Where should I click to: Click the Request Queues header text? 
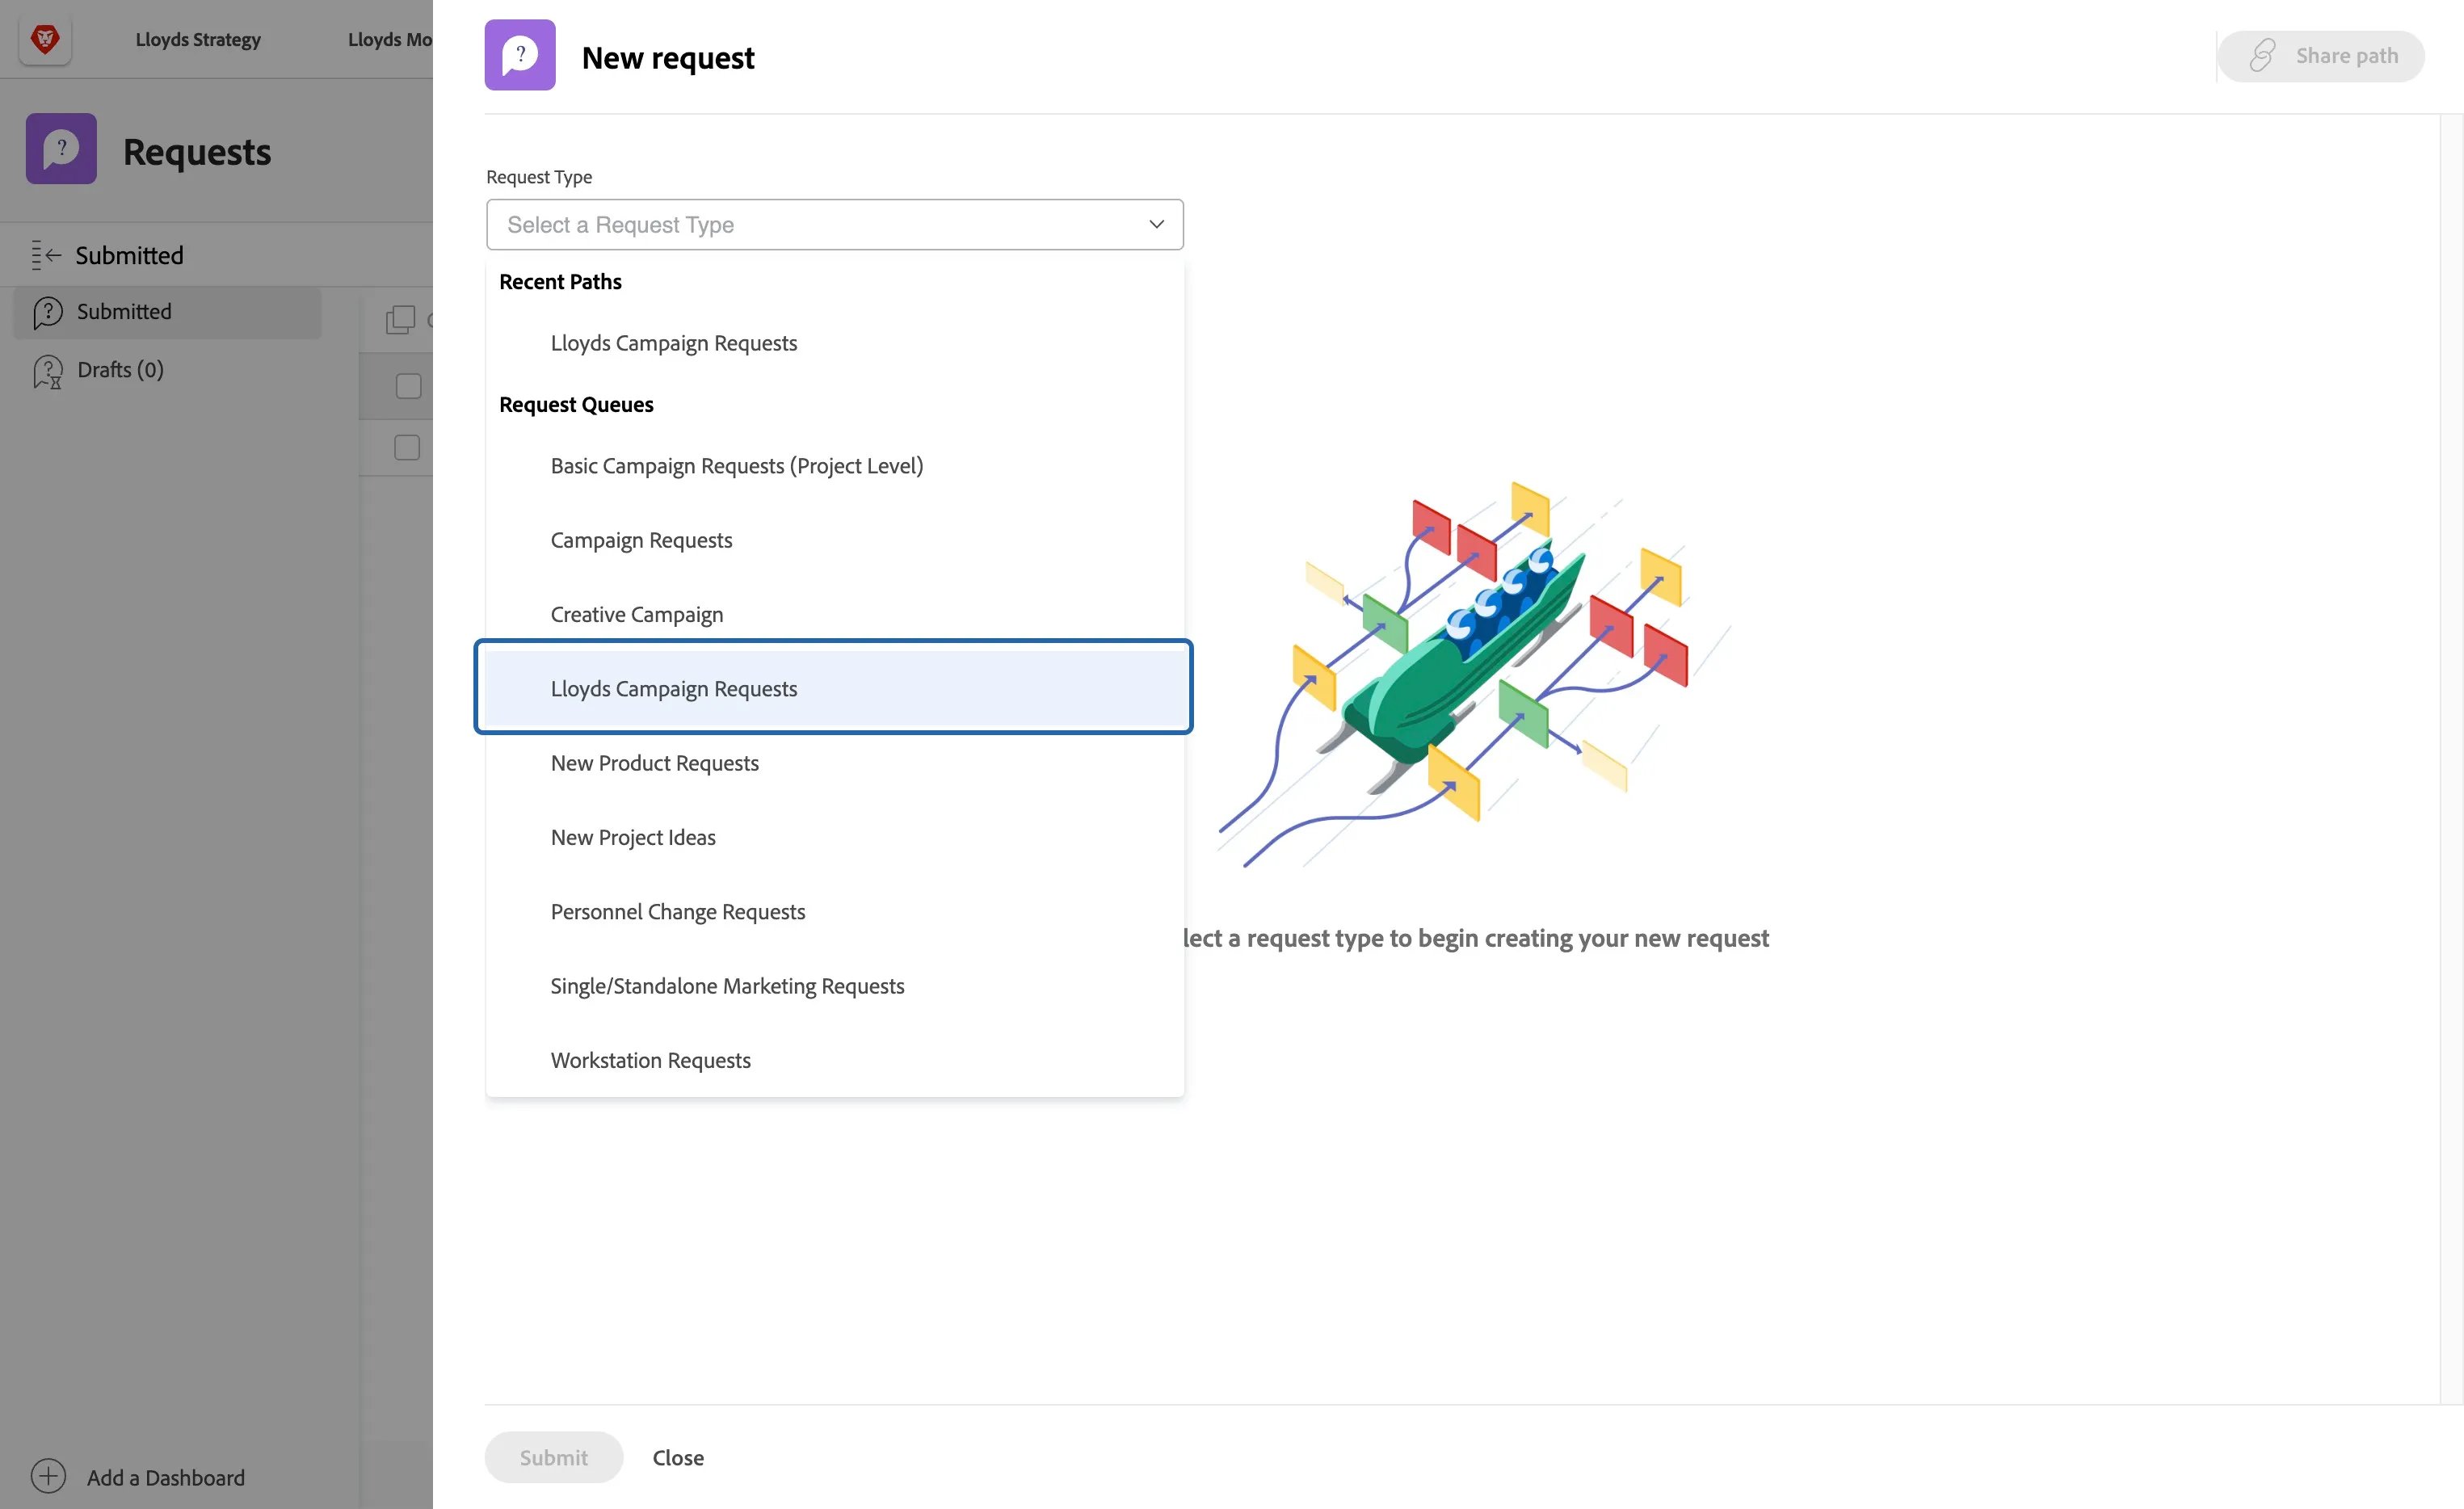pos(576,404)
